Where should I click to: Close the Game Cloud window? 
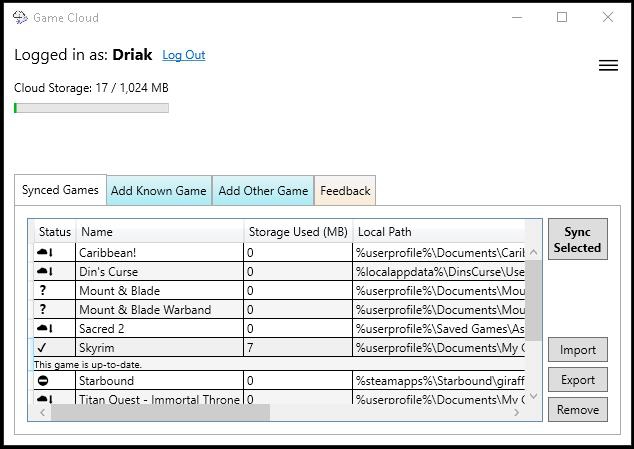pos(608,17)
